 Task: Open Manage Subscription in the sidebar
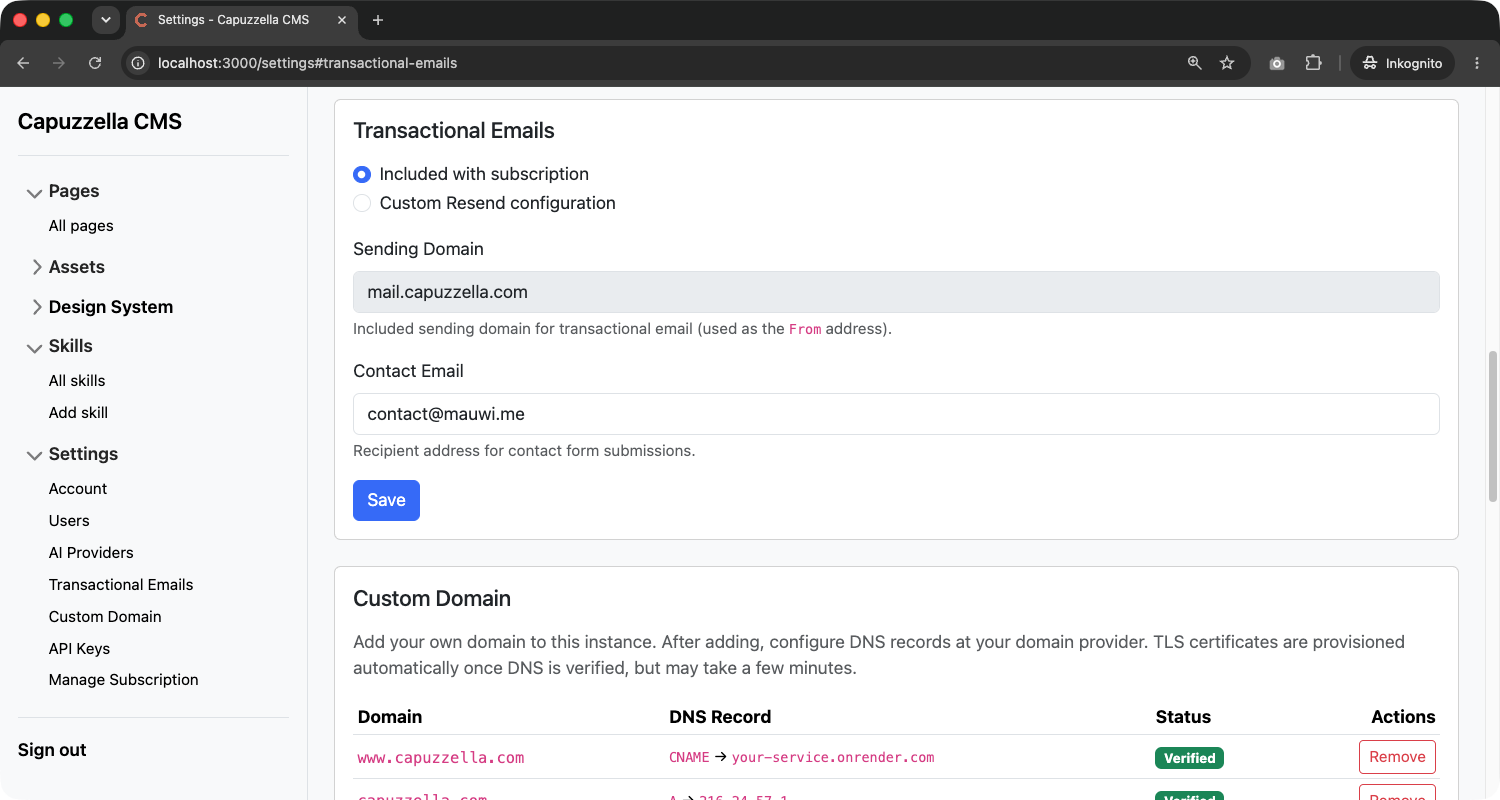[123, 680]
